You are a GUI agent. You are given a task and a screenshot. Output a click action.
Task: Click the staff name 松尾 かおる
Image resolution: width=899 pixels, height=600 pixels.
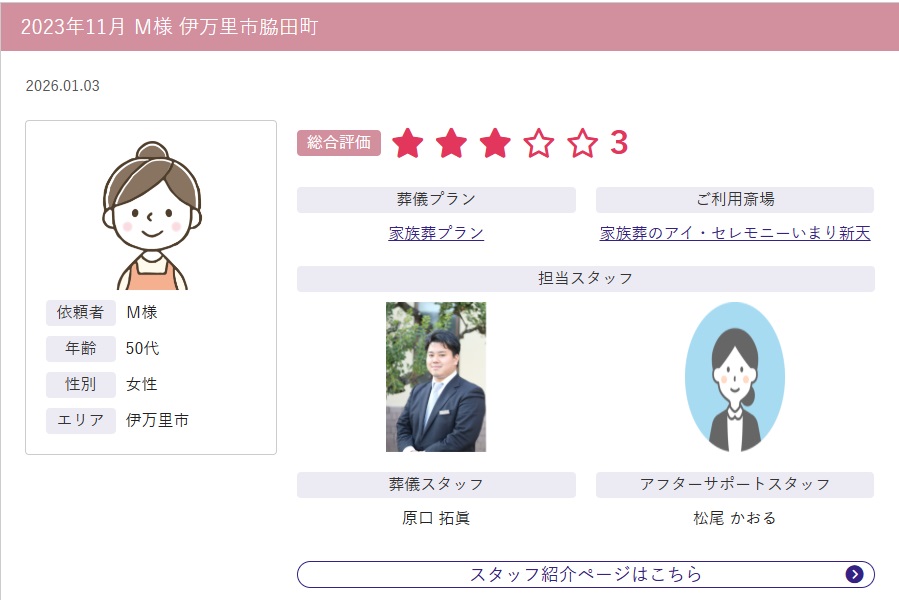(734, 518)
